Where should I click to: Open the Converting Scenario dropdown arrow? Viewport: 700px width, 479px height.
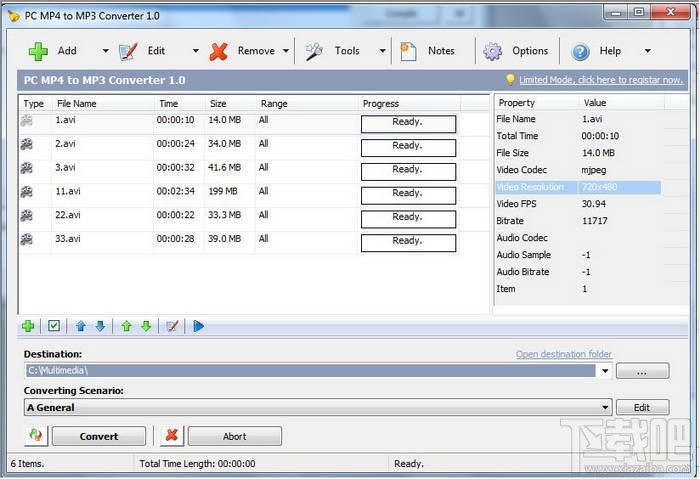[605, 407]
